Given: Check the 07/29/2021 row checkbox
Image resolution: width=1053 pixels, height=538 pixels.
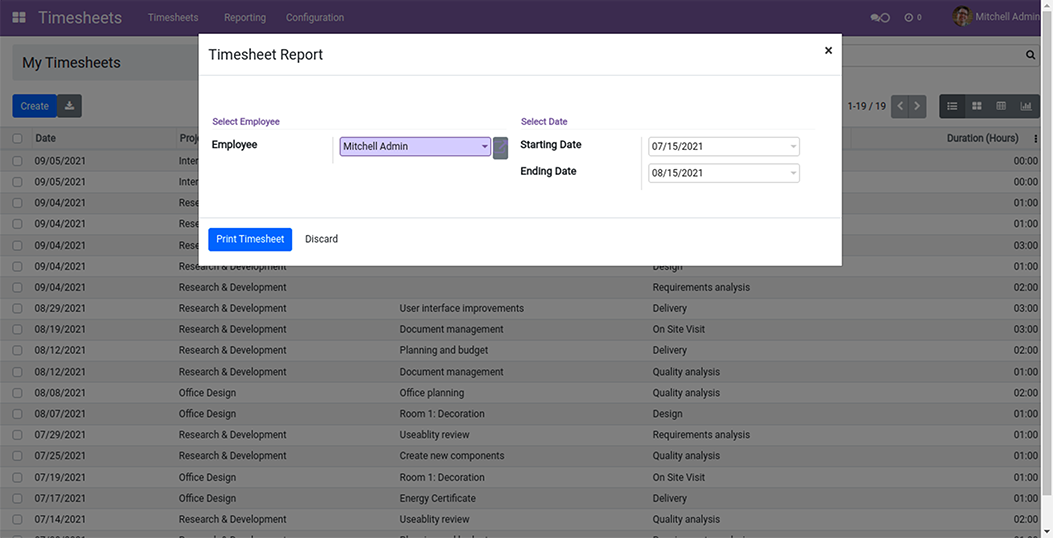Looking at the screenshot, I should click(17, 435).
